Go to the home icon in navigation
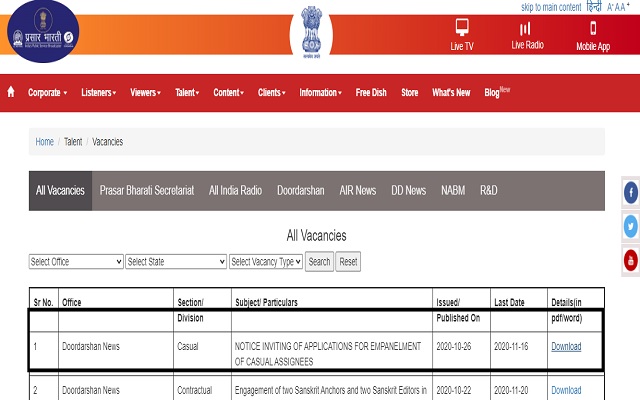640x400 pixels. point(11,92)
